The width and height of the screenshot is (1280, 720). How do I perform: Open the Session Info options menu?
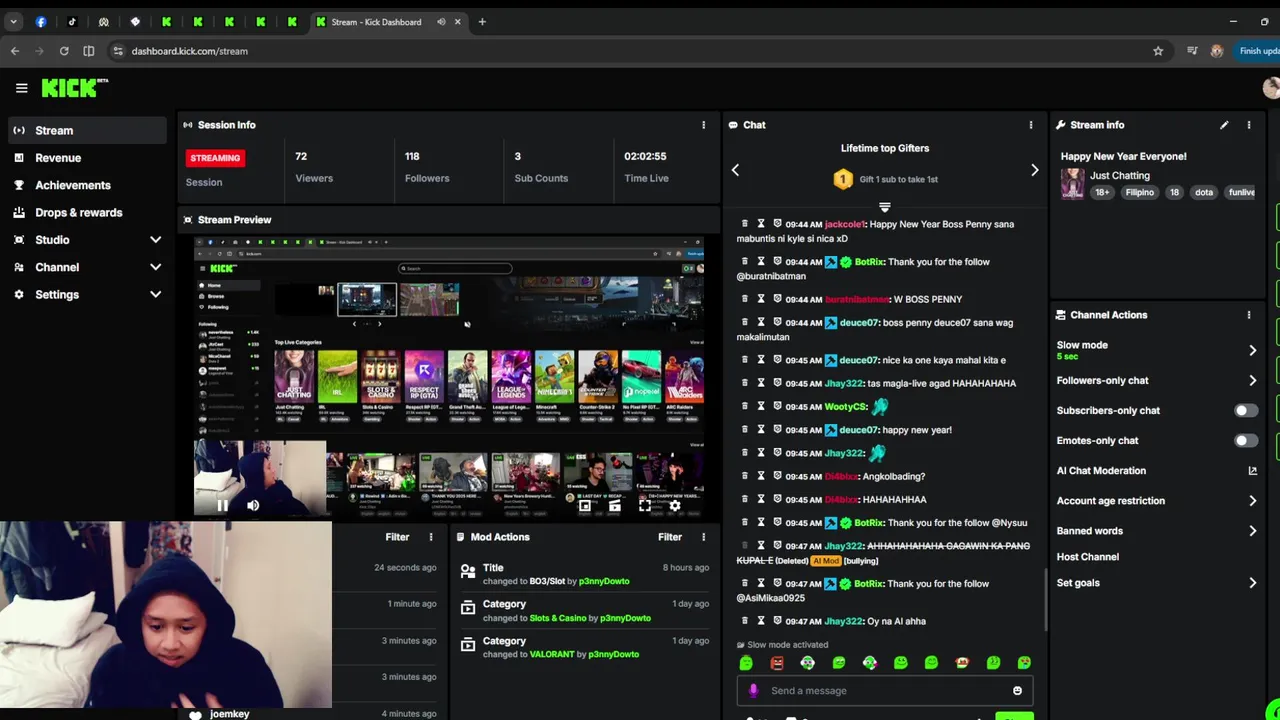[x=703, y=125]
